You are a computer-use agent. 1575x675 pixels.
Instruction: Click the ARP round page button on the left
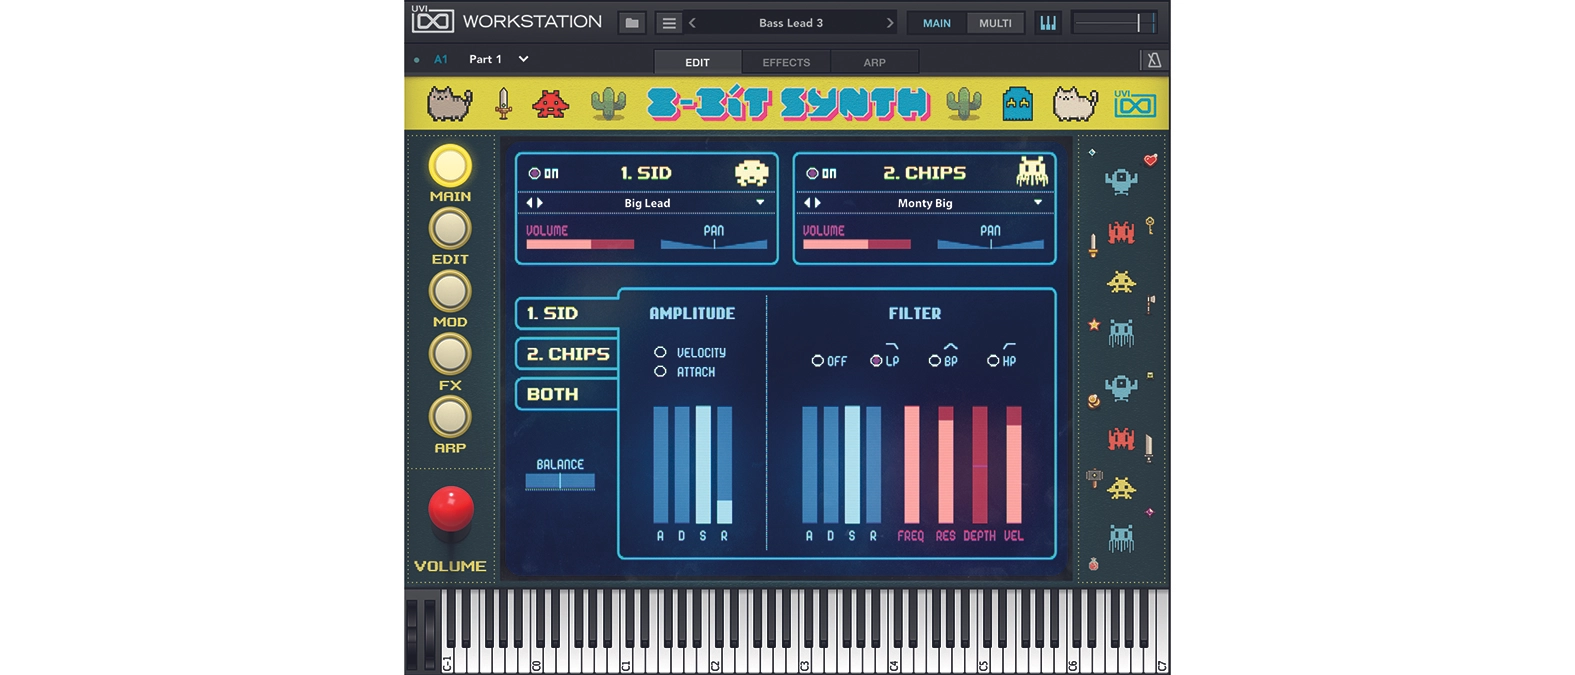click(450, 417)
